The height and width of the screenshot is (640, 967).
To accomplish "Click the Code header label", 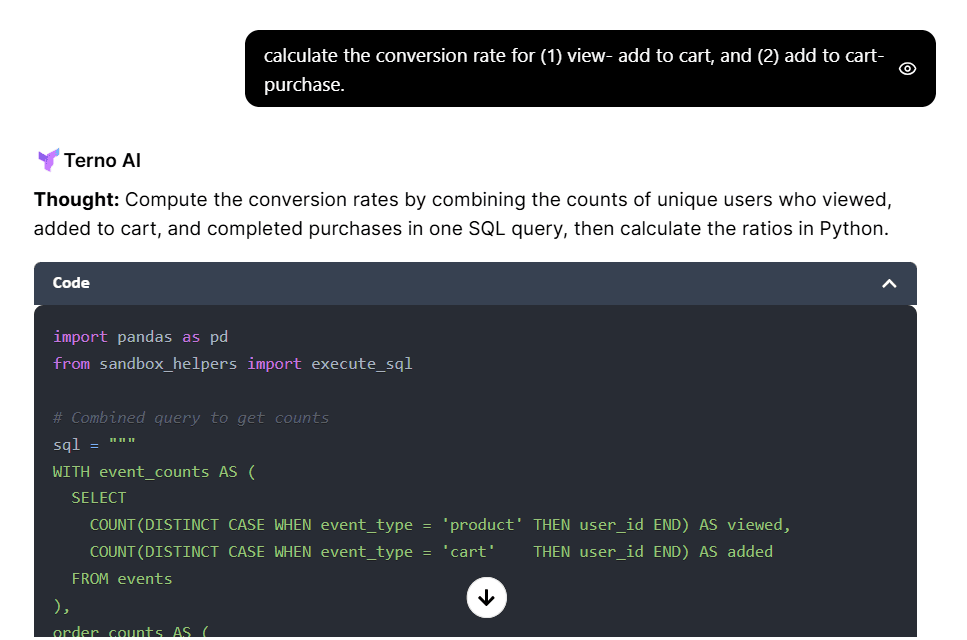I will [x=71, y=283].
